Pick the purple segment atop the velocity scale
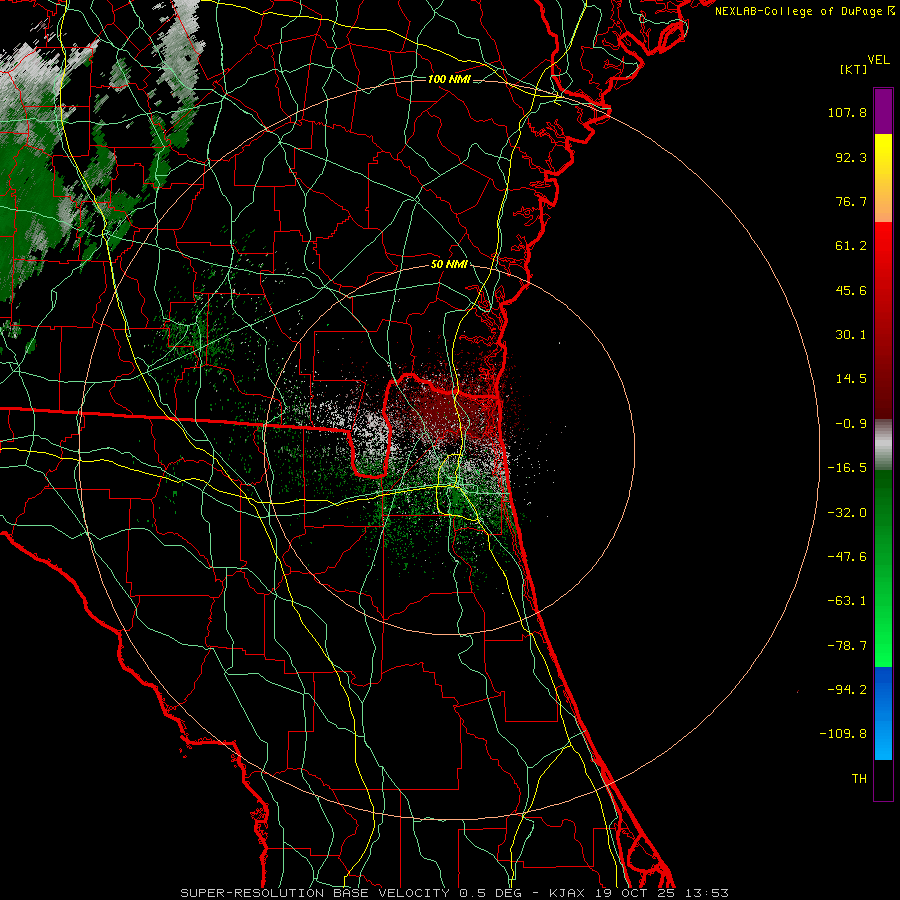The width and height of the screenshot is (900, 900). tap(883, 111)
